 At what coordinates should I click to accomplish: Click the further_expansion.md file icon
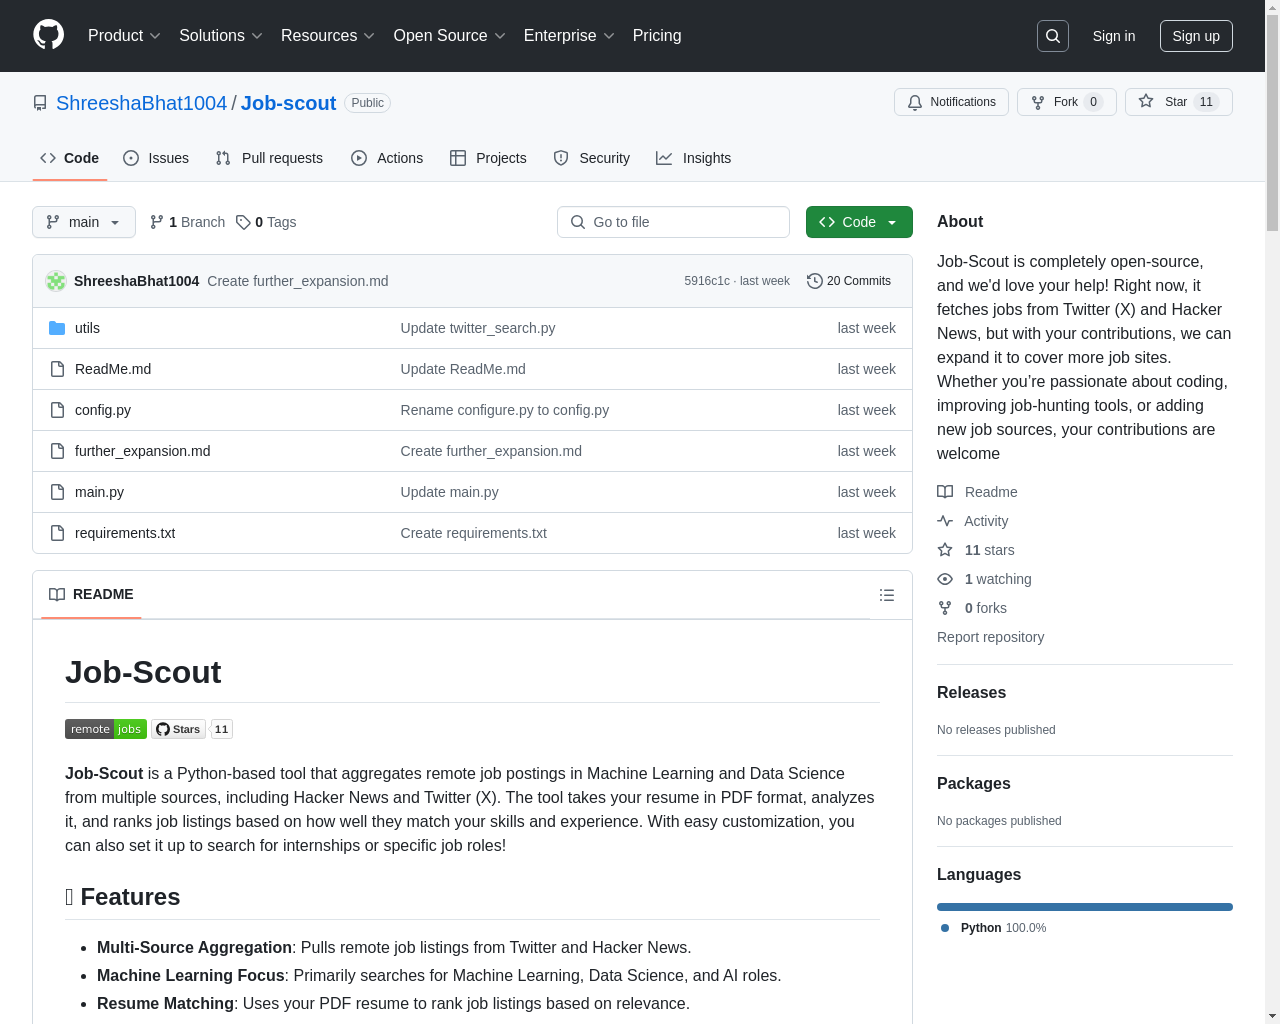tap(57, 451)
